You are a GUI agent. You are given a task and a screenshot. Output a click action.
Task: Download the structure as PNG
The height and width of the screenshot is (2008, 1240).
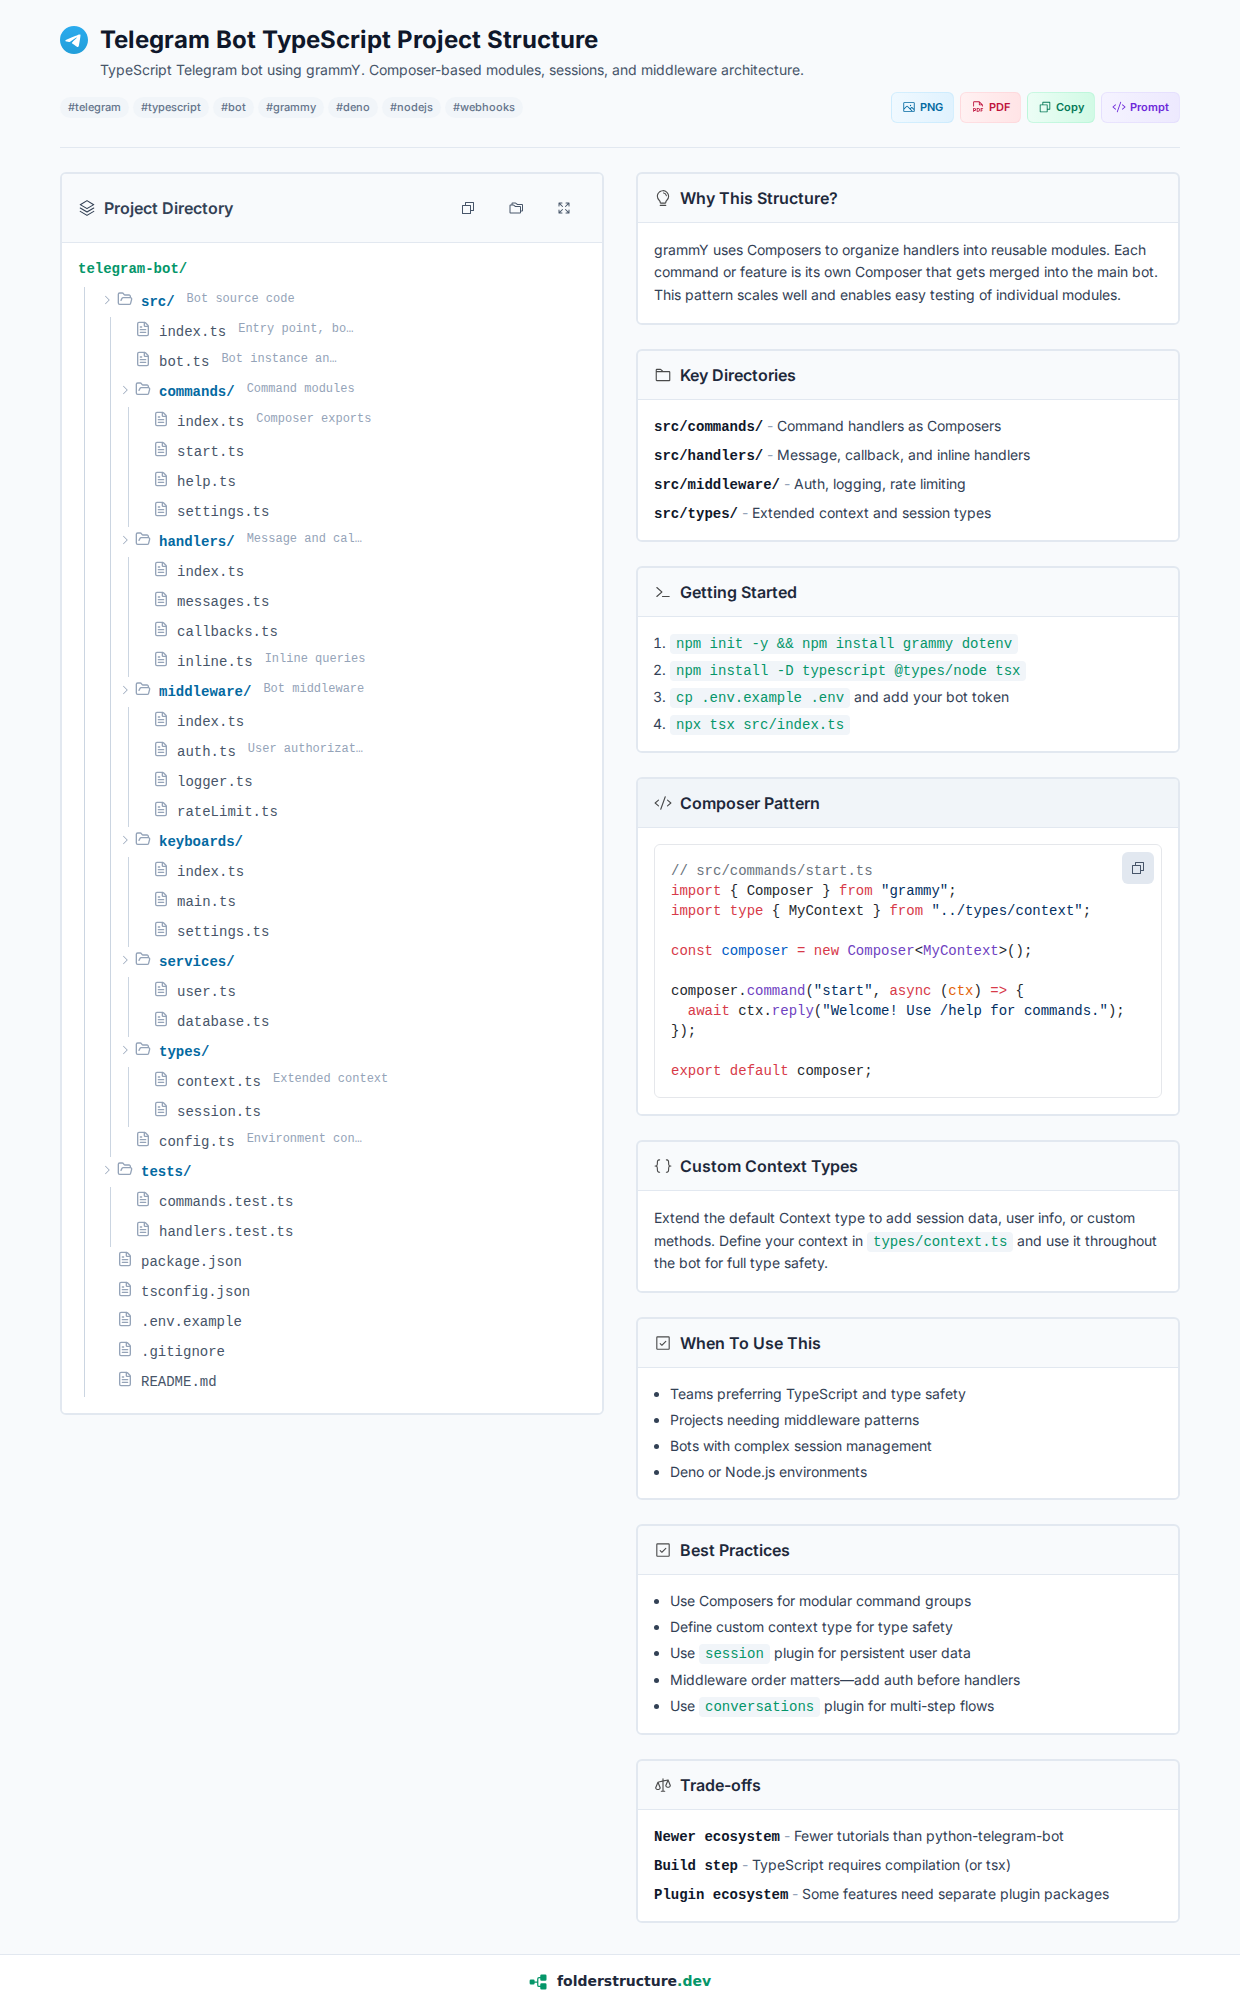tap(922, 107)
